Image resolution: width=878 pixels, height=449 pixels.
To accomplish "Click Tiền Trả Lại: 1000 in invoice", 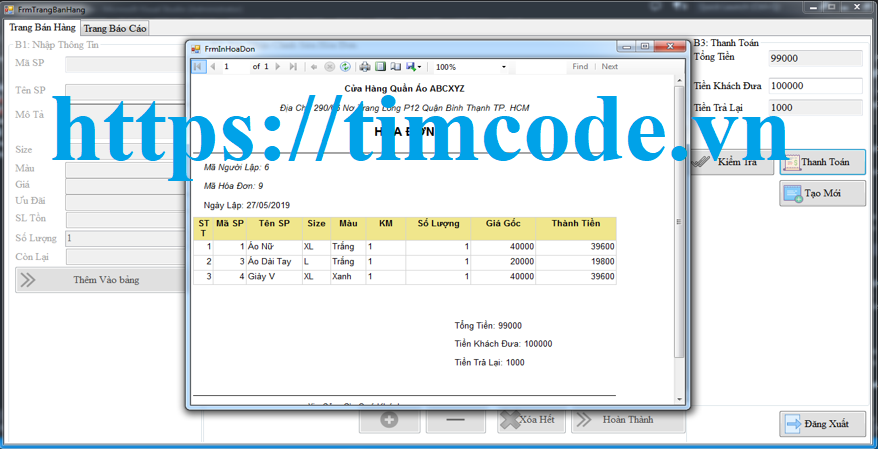I will click(x=489, y=362).
